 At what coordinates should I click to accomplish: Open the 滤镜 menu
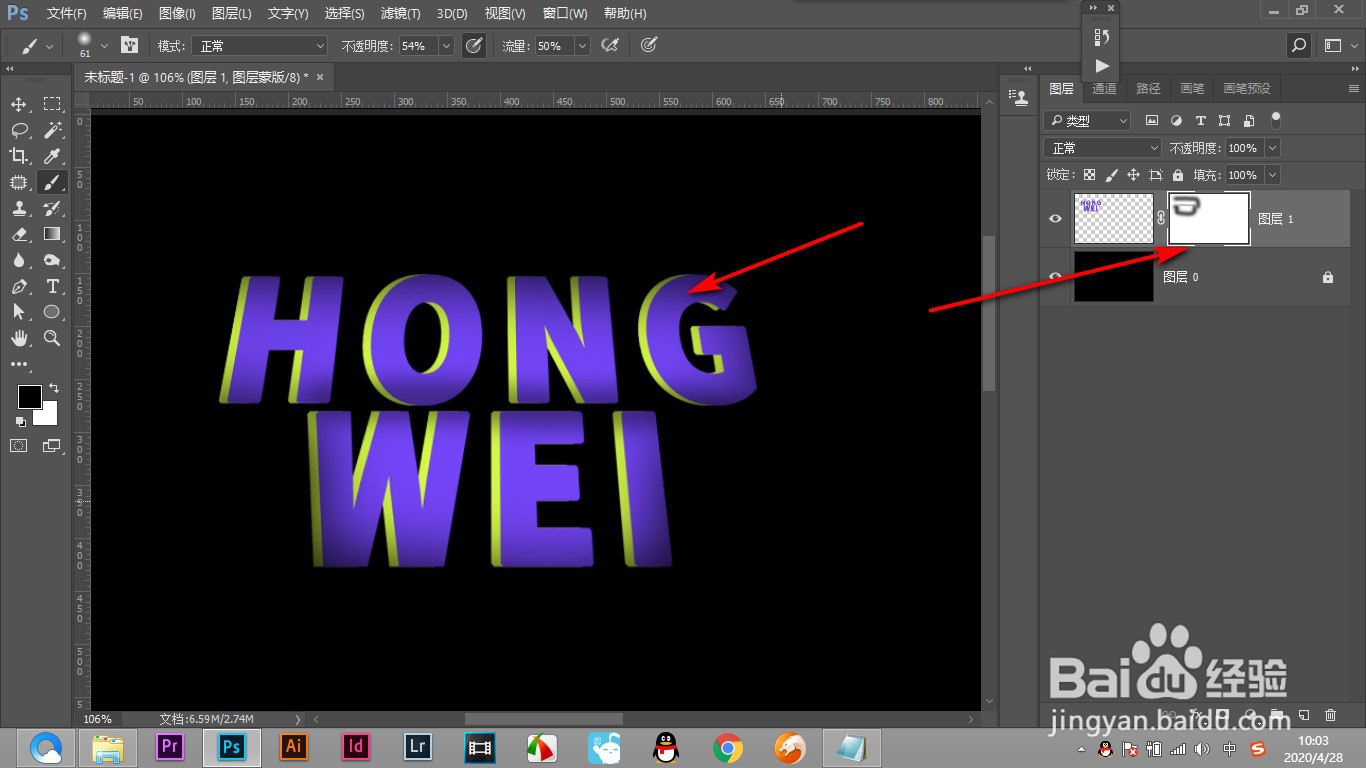399,13
